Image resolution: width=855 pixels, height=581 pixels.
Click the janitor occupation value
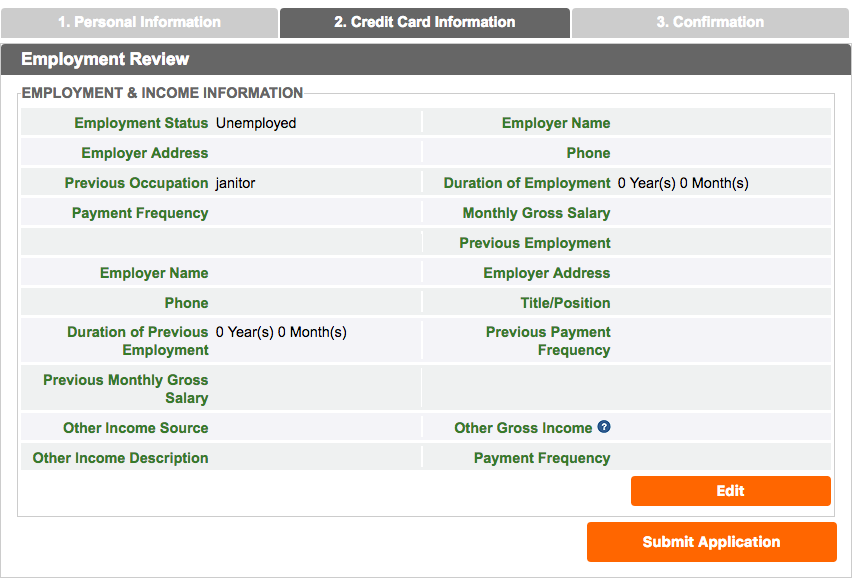tap(235, 183)
